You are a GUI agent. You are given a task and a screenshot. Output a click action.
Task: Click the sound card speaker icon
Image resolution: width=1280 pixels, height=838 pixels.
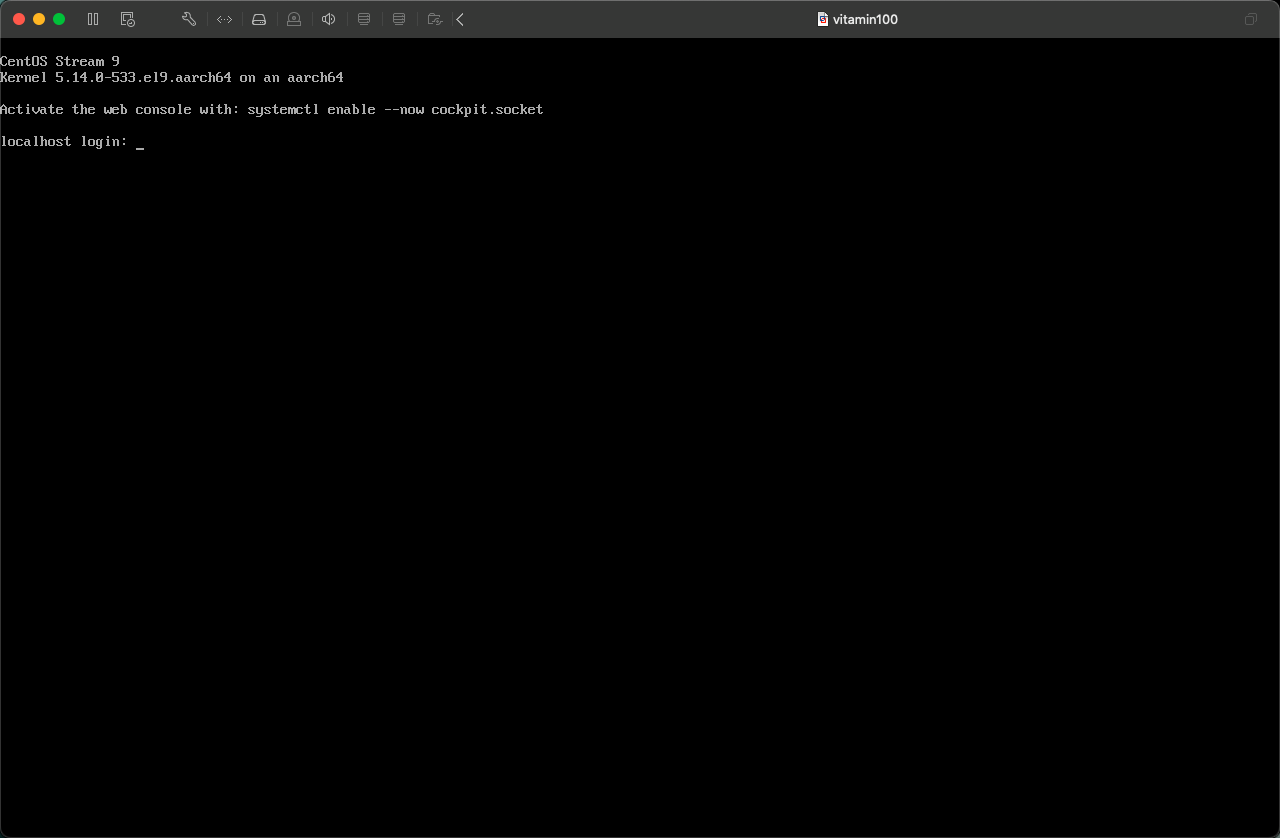328,19
